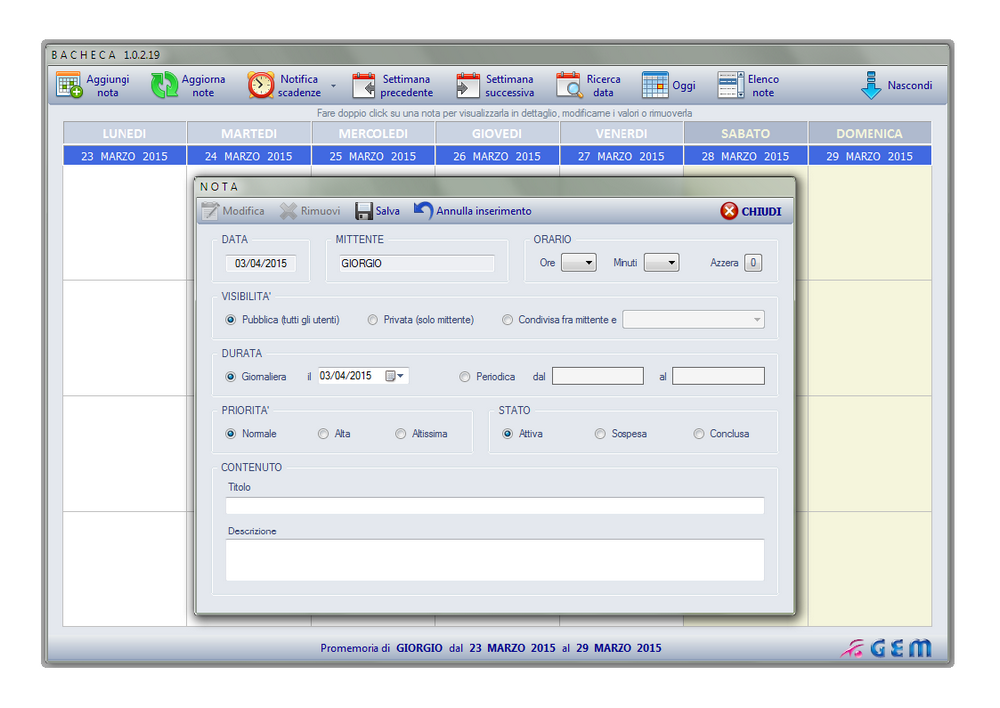The image size is (1000, 708).
Task: Open the Giornaliera date picker dropdown
Action: (x=400, y=377)
